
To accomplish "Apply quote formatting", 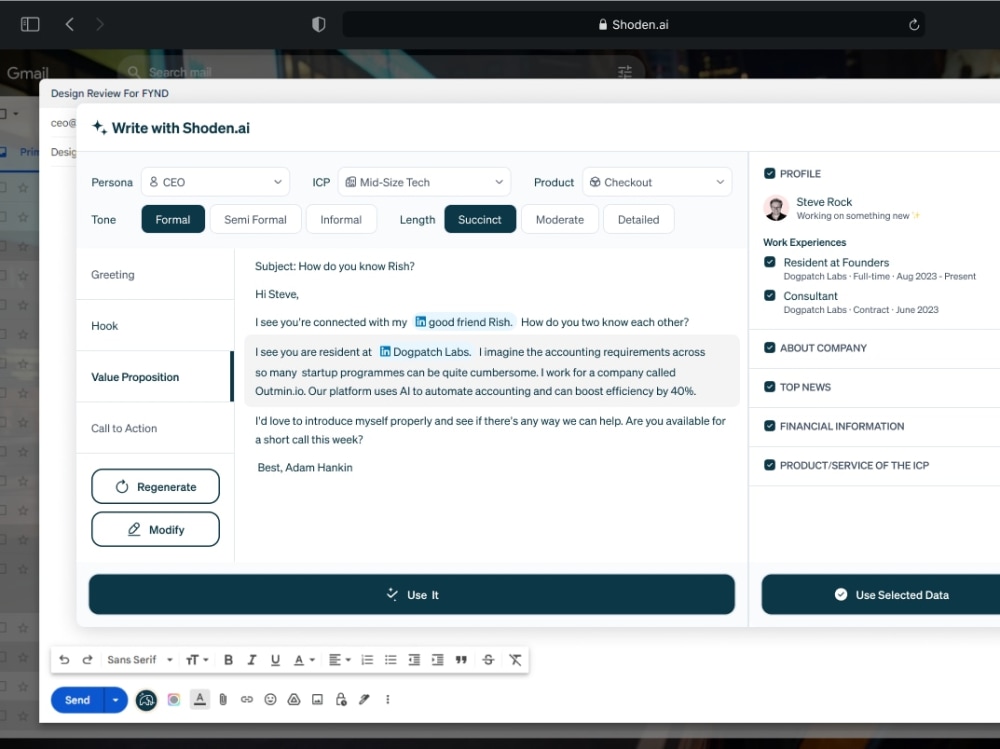I will pos(461,660).
